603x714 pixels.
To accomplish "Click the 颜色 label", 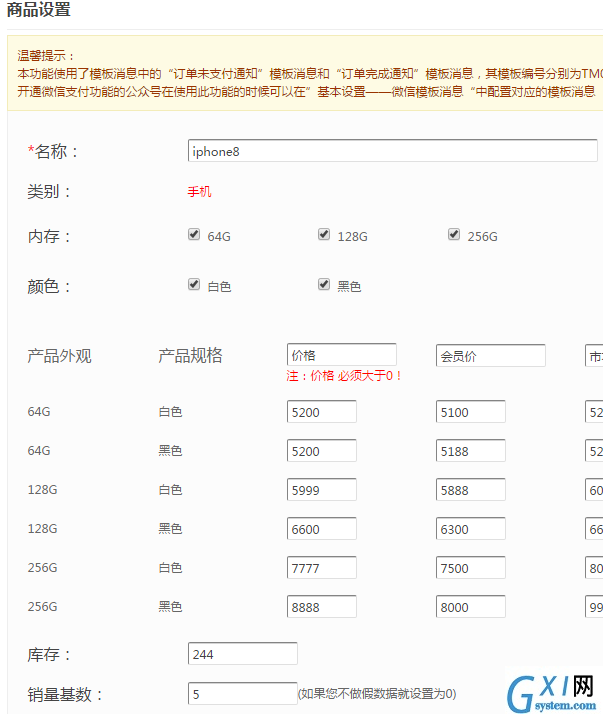I will 49,286.
